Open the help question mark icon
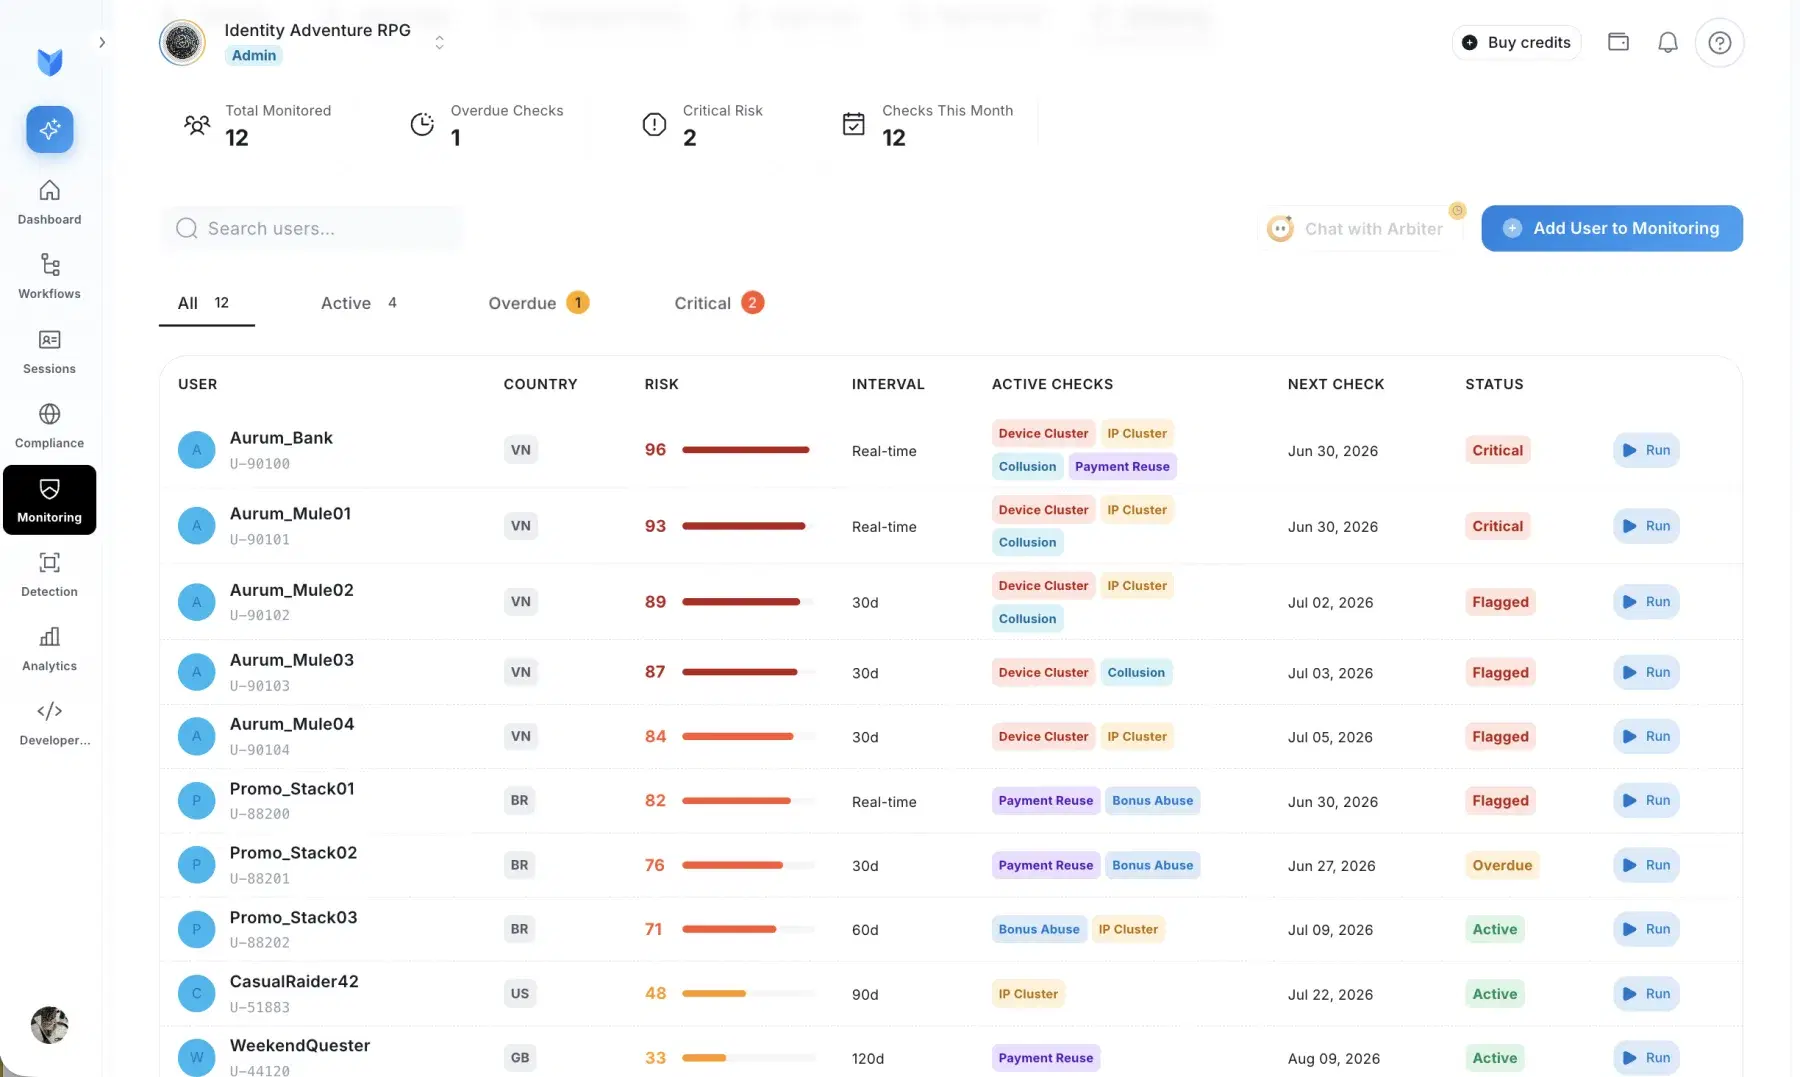Image resolution: width=1800 pixels, height=1077 pixels. click(1720, 43)
